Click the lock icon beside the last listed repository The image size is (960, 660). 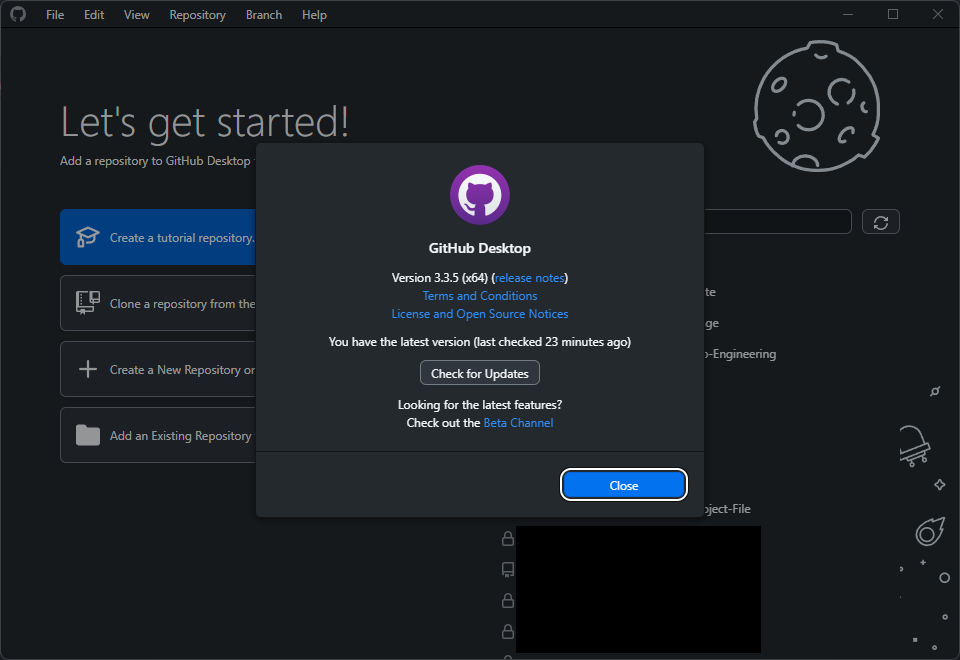click(507, 632)
